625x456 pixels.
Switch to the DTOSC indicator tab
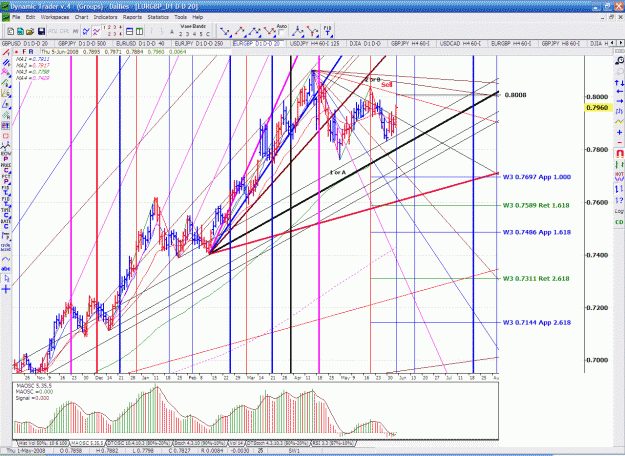(x=138, y=443)
